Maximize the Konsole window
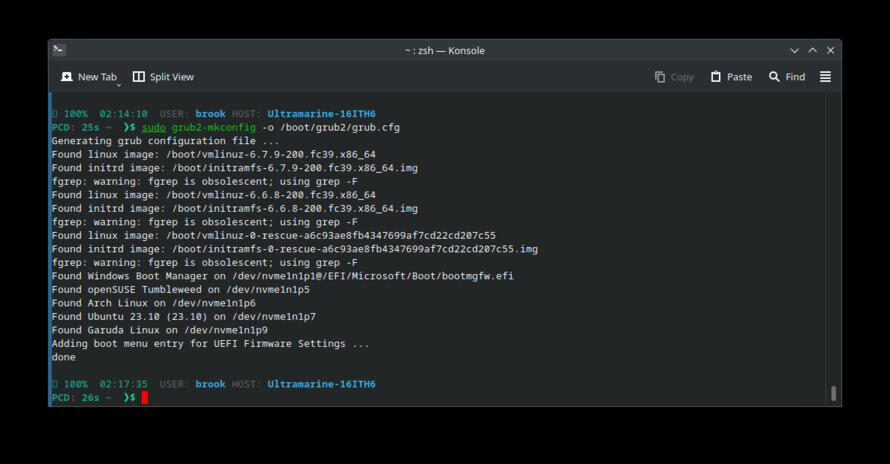 coord(813,51)
